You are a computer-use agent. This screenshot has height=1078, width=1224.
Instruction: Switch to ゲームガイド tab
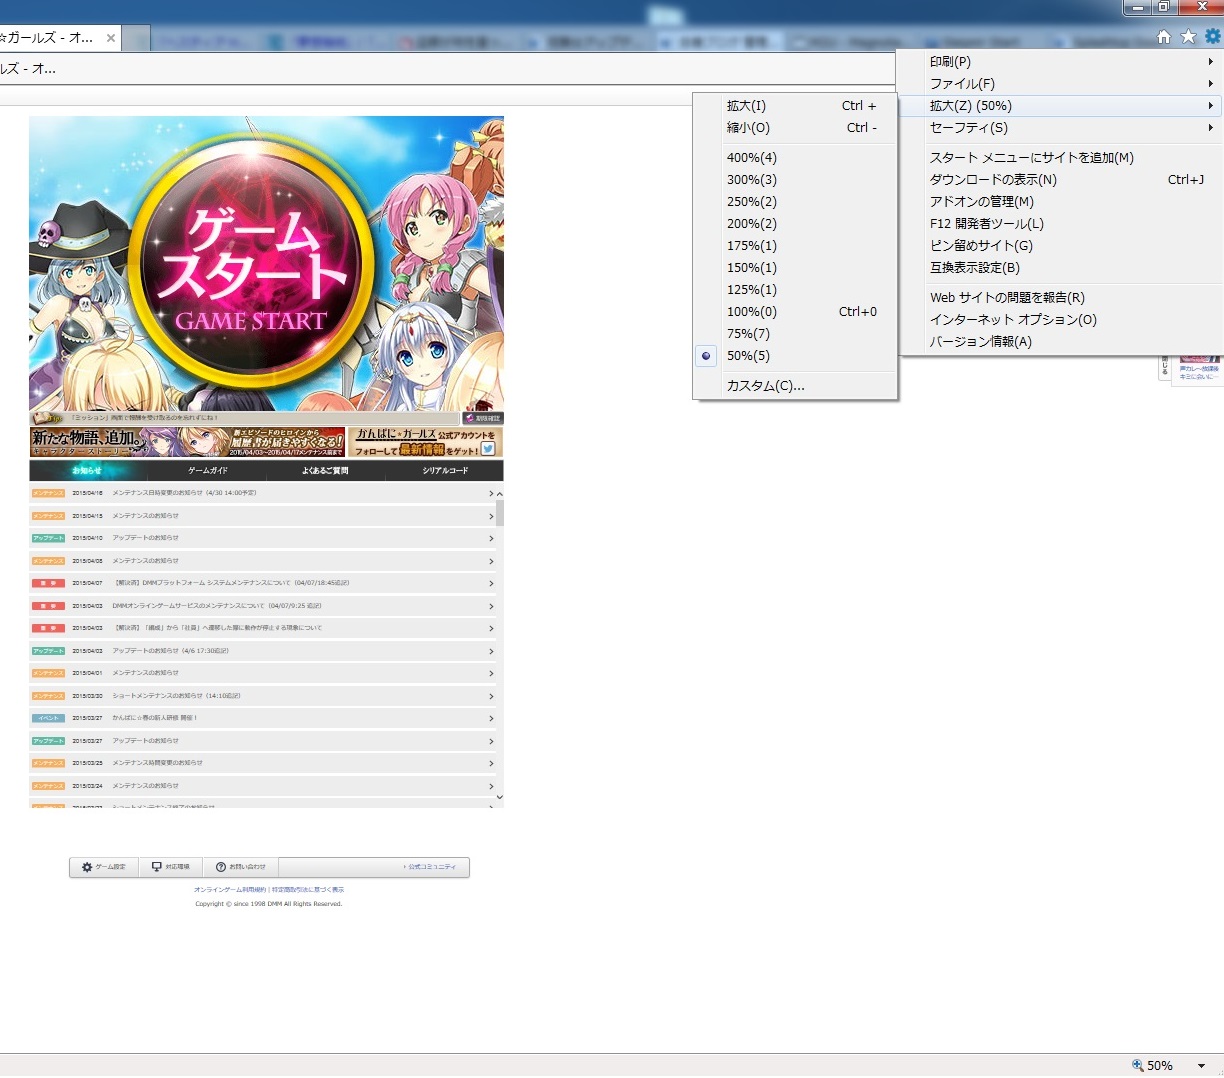pyautogui.click(x=208, y=470)
